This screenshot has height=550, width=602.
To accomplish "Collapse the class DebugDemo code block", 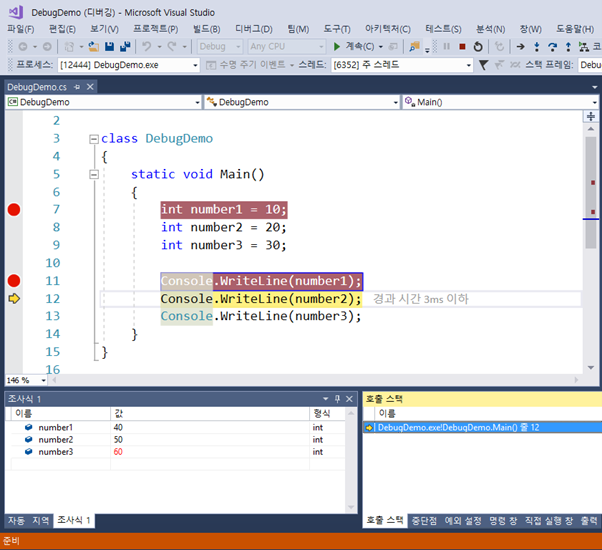I will pos(93,139).
